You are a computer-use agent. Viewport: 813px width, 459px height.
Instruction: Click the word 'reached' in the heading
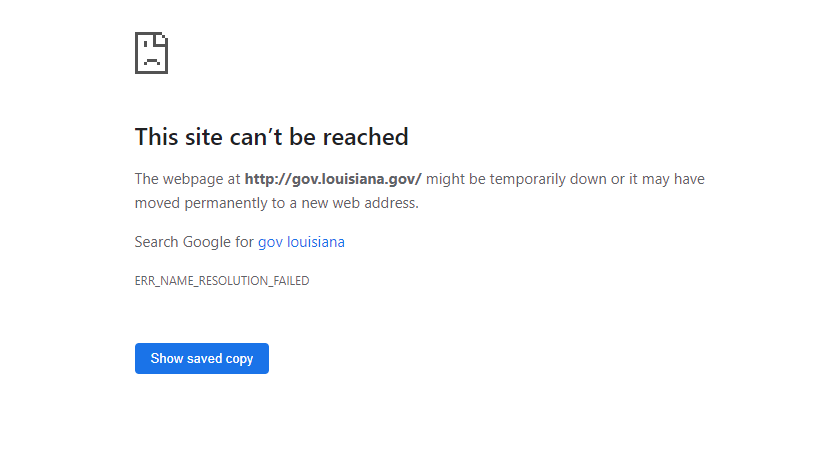pos(365,137)
